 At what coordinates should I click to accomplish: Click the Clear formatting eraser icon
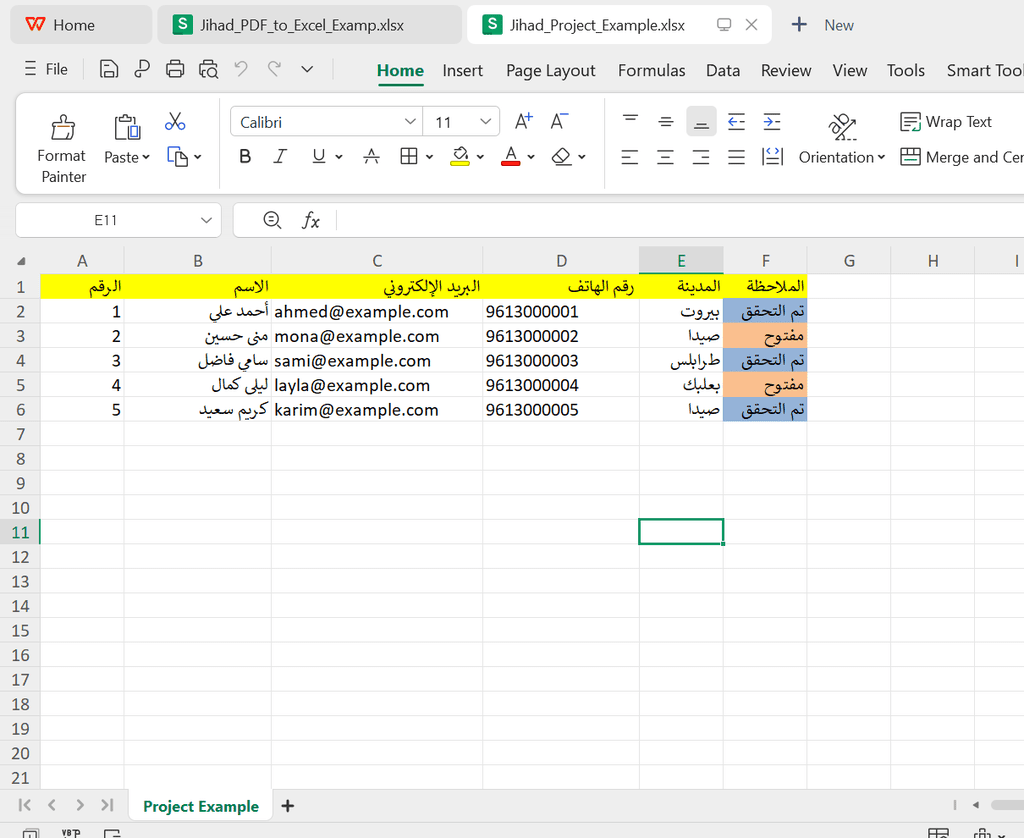tap(562, 157)
